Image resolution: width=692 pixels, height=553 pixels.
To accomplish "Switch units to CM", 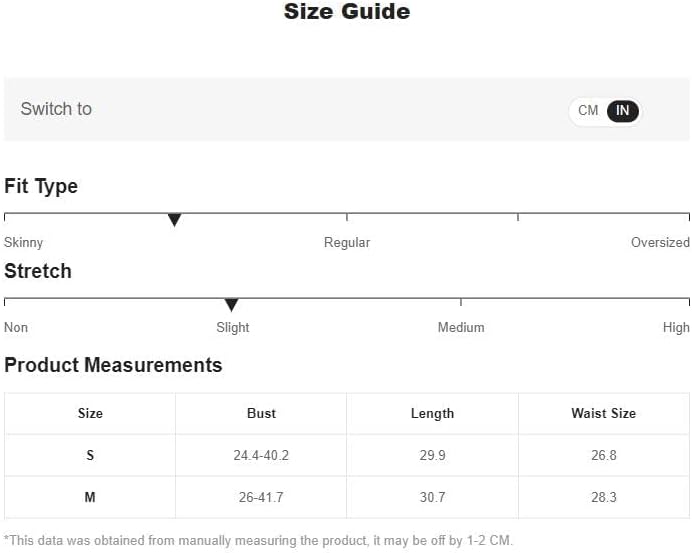I will [x=588, y=110].
